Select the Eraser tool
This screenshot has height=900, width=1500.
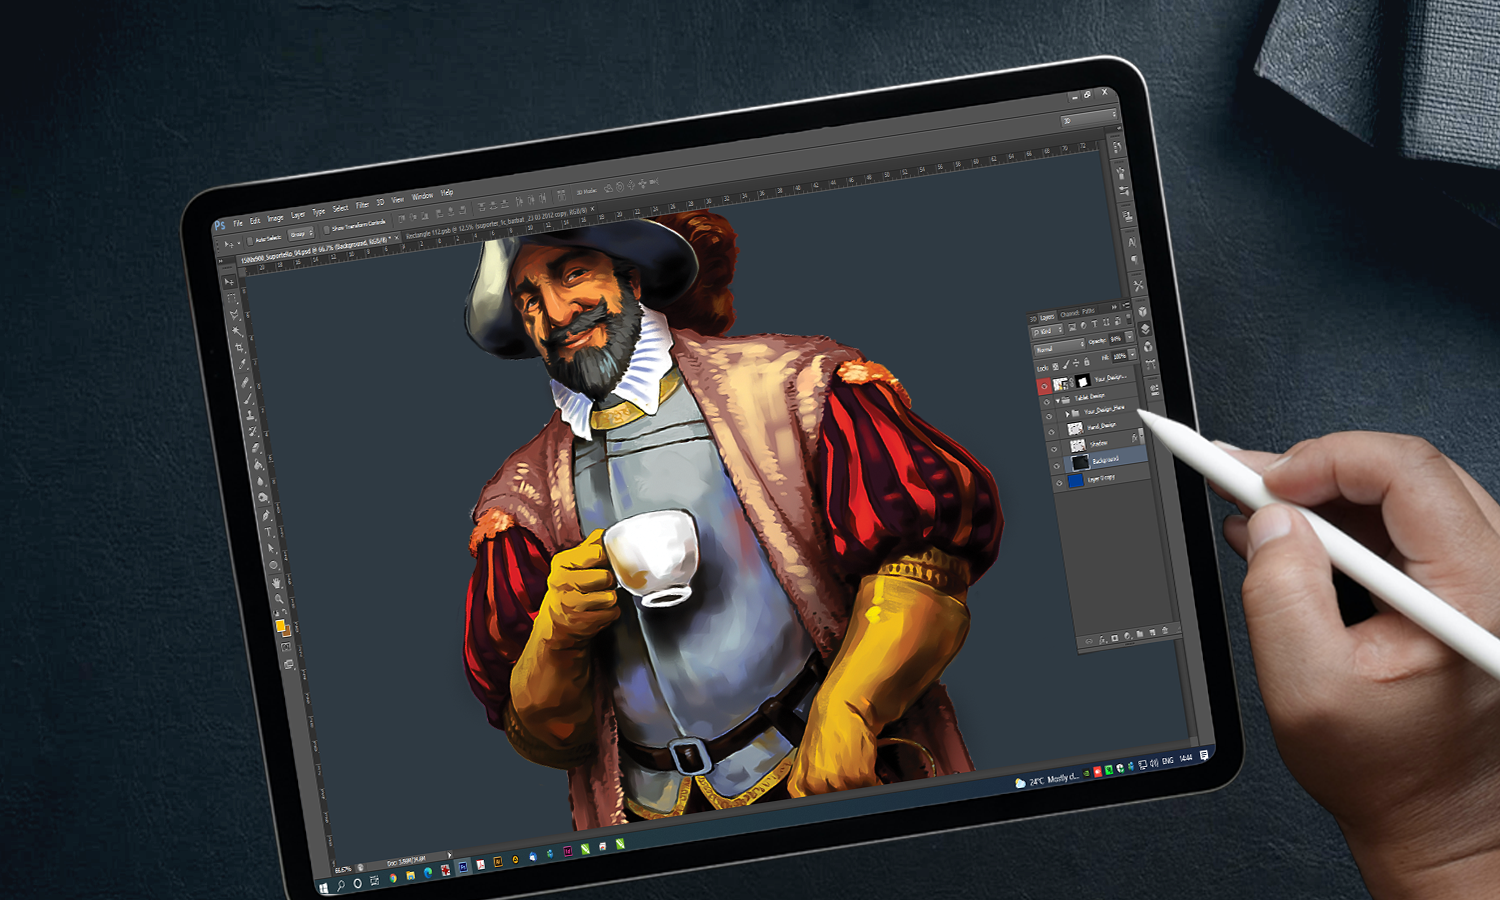click(255, 448)
